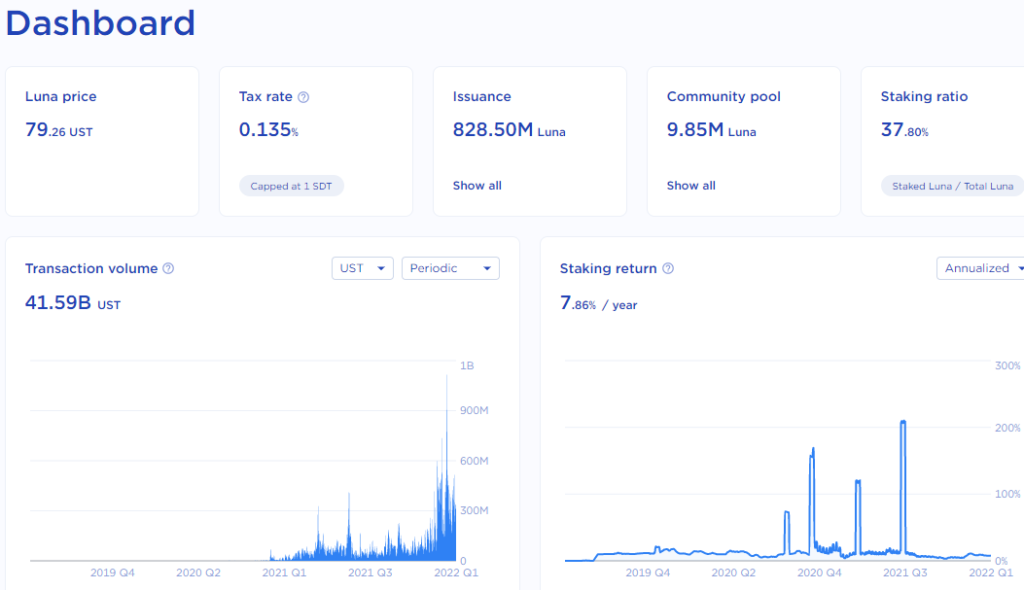Click the Transaction volume help icon

tap(167, 268)
